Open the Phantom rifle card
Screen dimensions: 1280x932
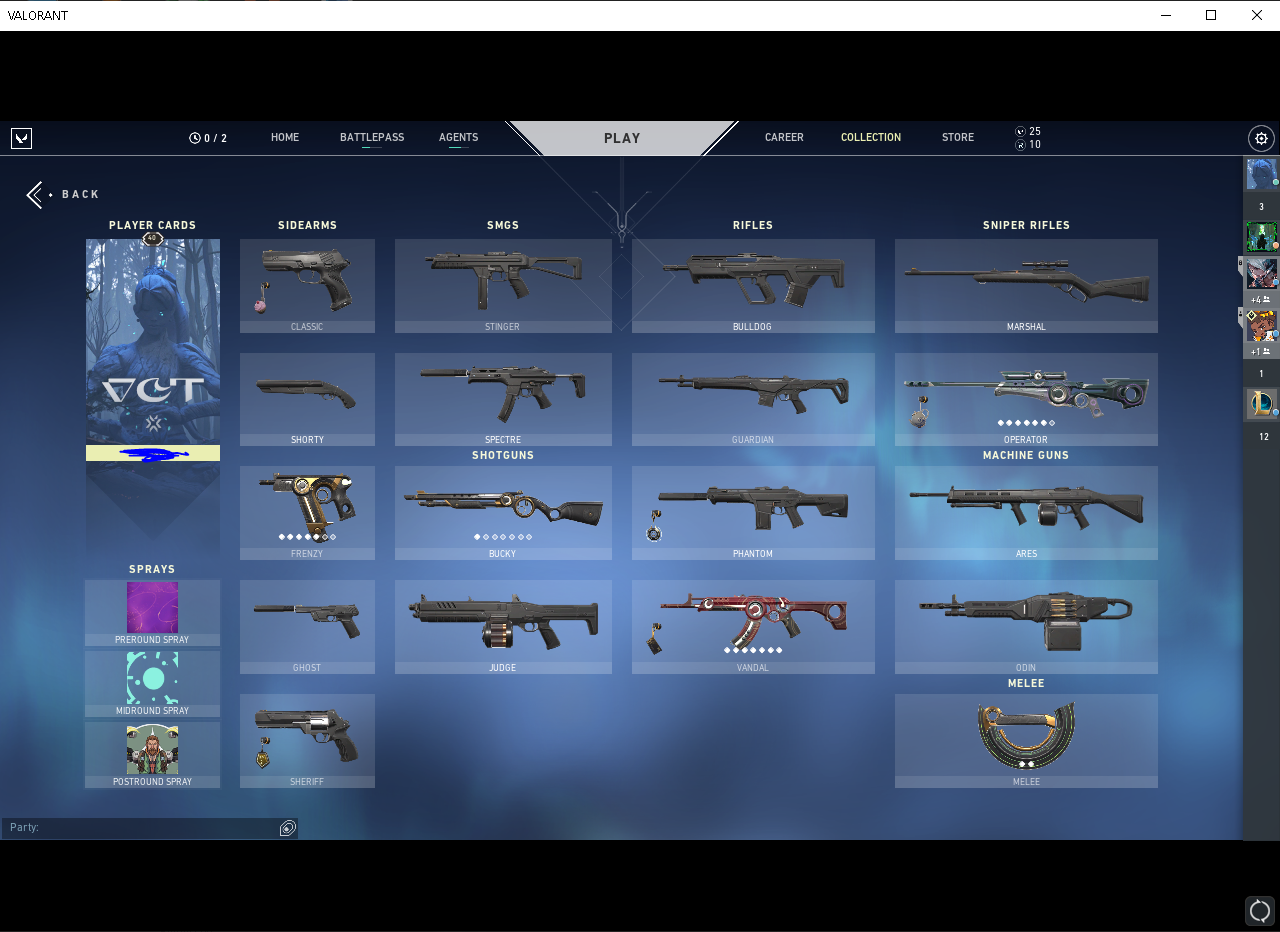(x=753, y=513)
